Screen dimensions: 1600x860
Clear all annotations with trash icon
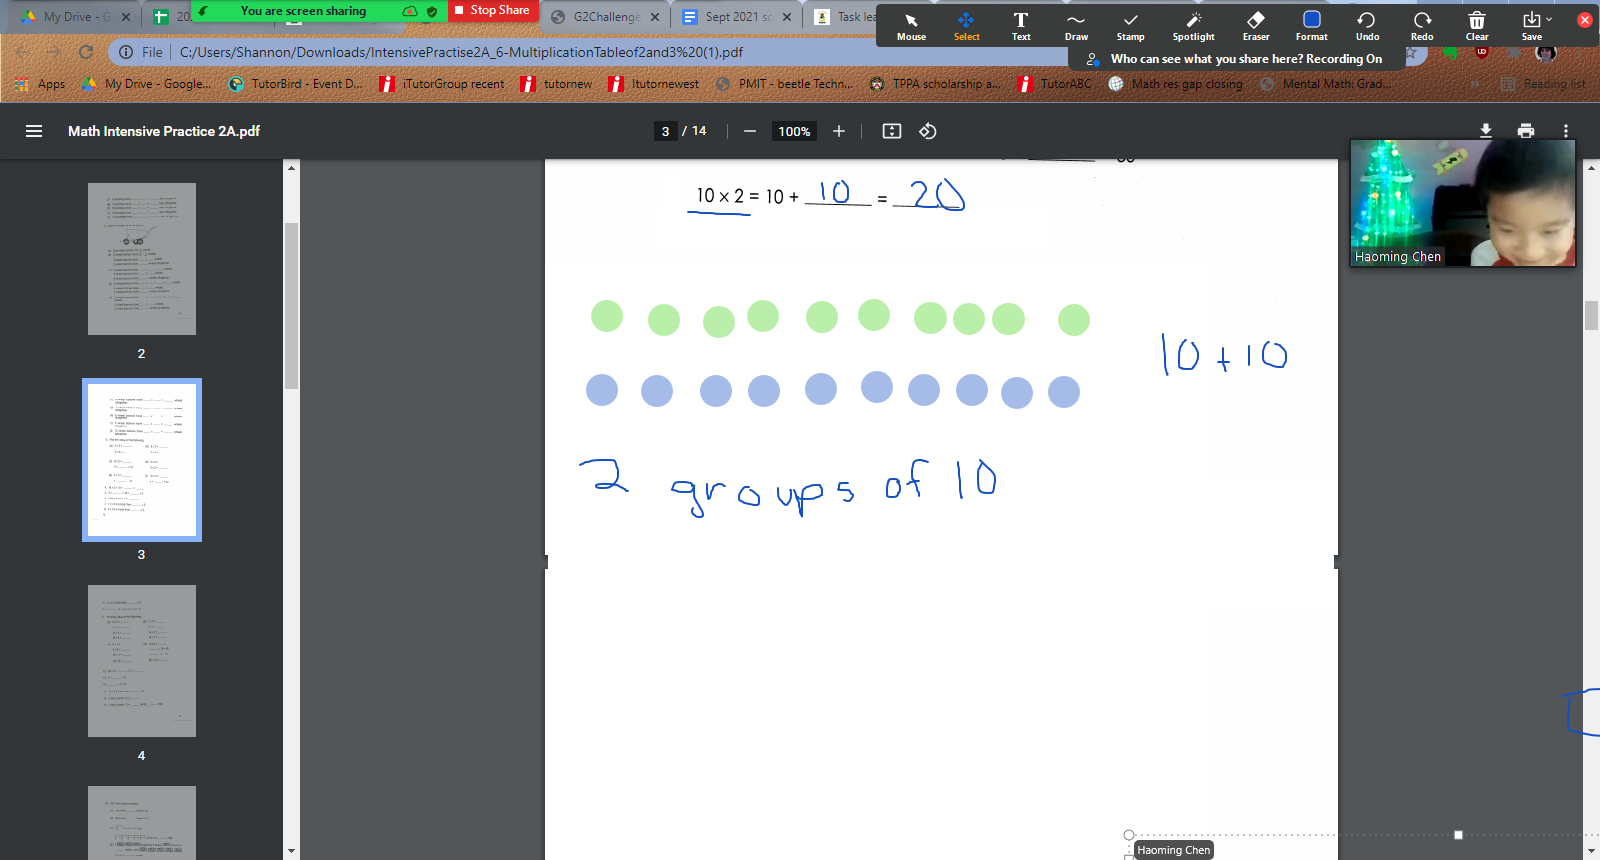click(1477, 26)
